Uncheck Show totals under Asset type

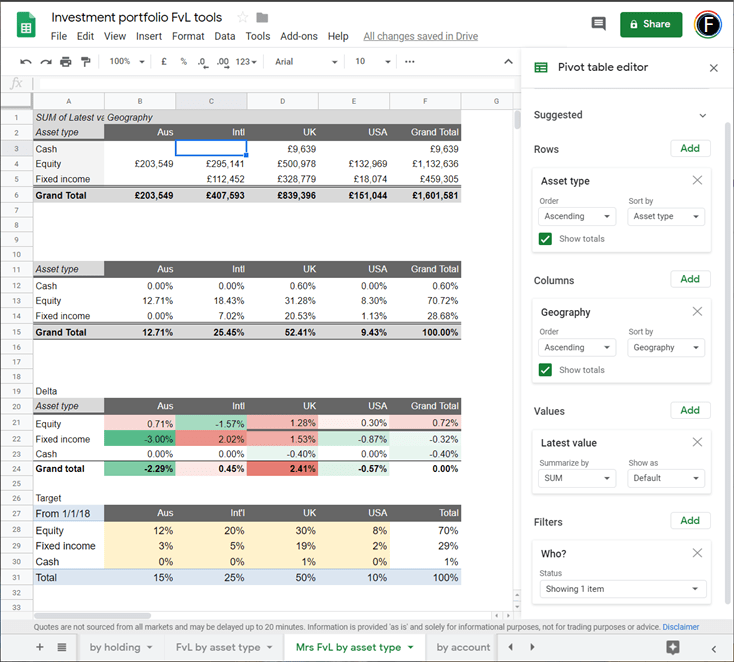[x=545, y=239]
